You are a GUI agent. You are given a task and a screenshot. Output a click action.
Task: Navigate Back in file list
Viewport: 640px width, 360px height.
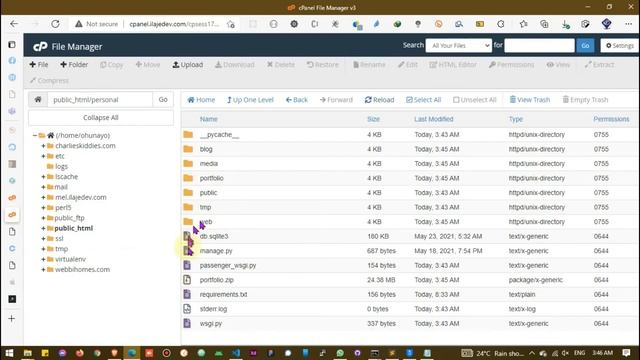(297, 100)
